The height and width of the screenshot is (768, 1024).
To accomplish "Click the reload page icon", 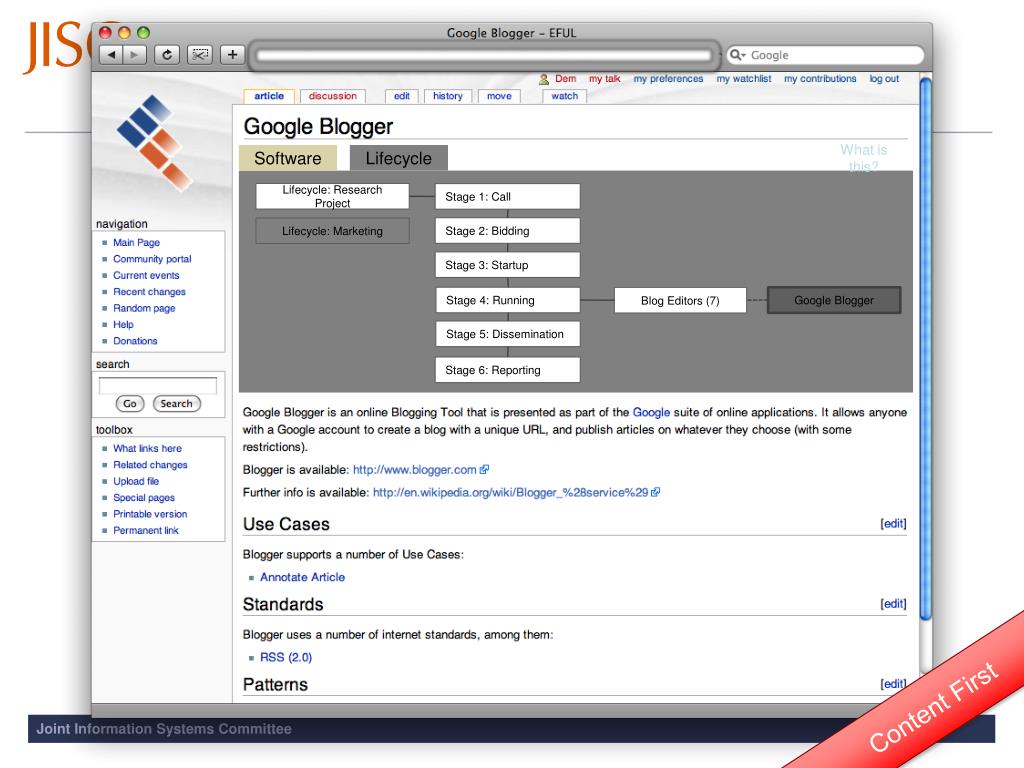I will (x=167, y=55).
